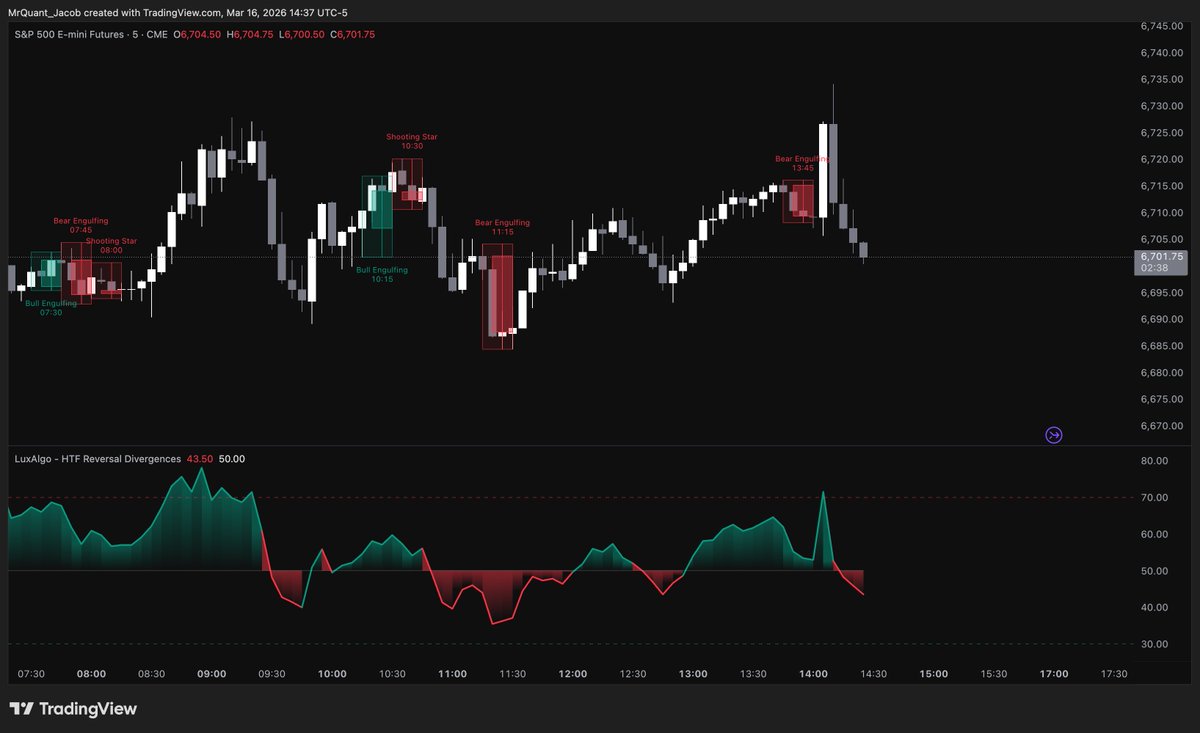Click the 15:00 label on the time axis
Viewport: 1200px width, 733px height.
pos(934,674)
